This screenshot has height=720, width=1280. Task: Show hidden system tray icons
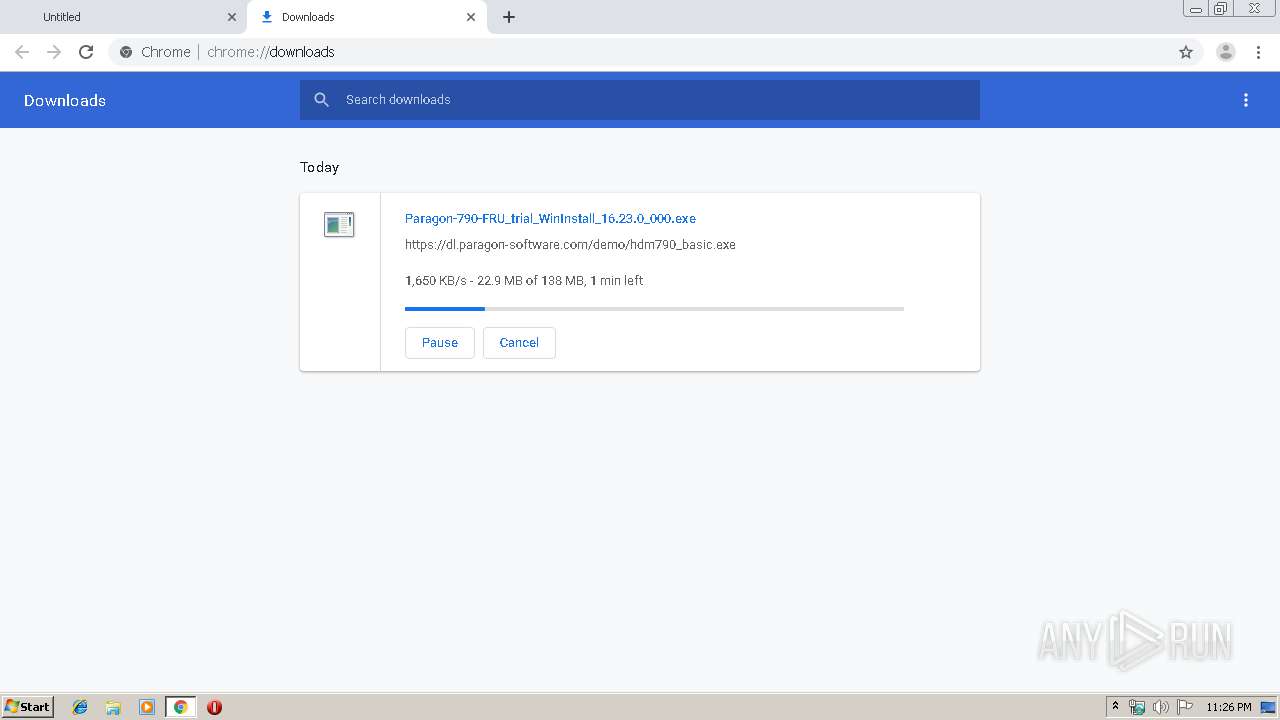pos(1115,707)
